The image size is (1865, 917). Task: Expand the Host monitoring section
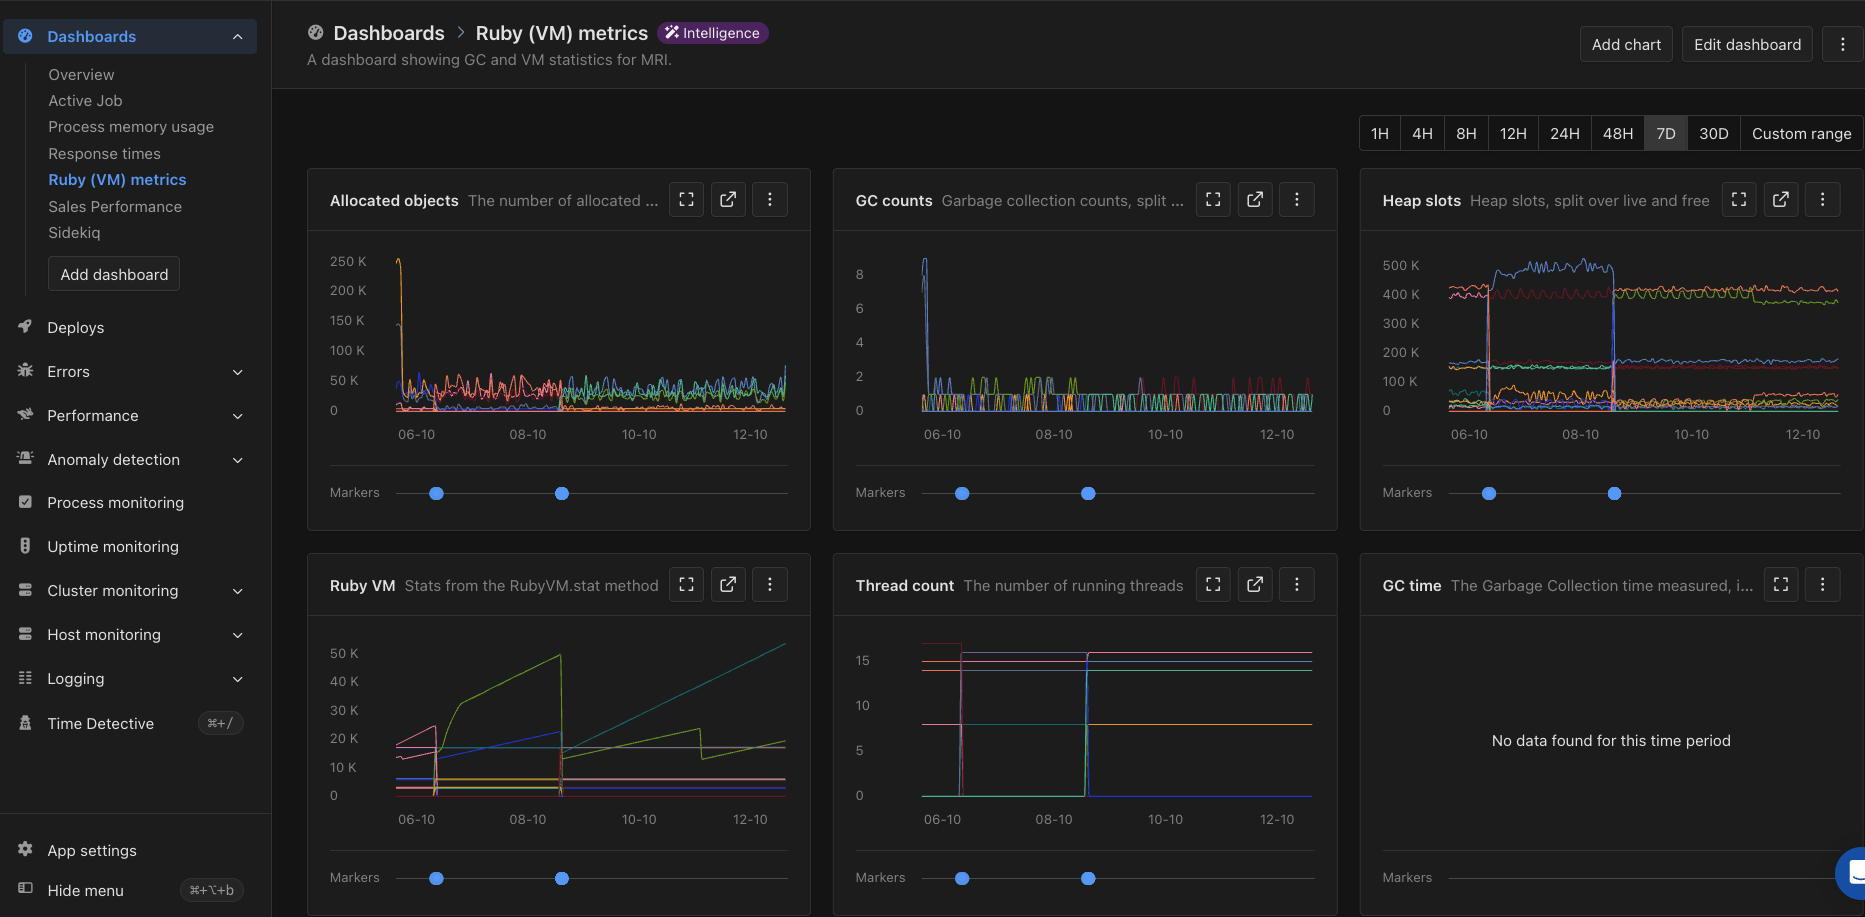click(x=238, y=635)
